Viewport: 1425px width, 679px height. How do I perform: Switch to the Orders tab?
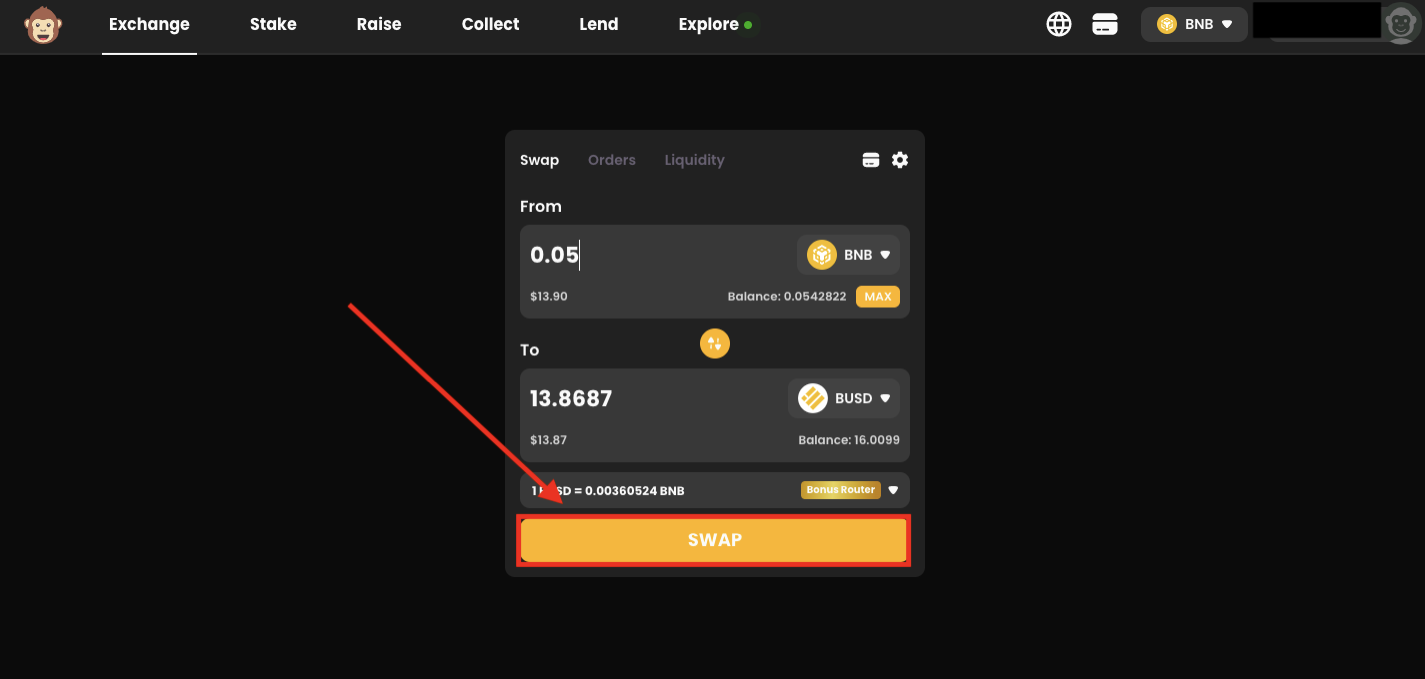point(611,160)
